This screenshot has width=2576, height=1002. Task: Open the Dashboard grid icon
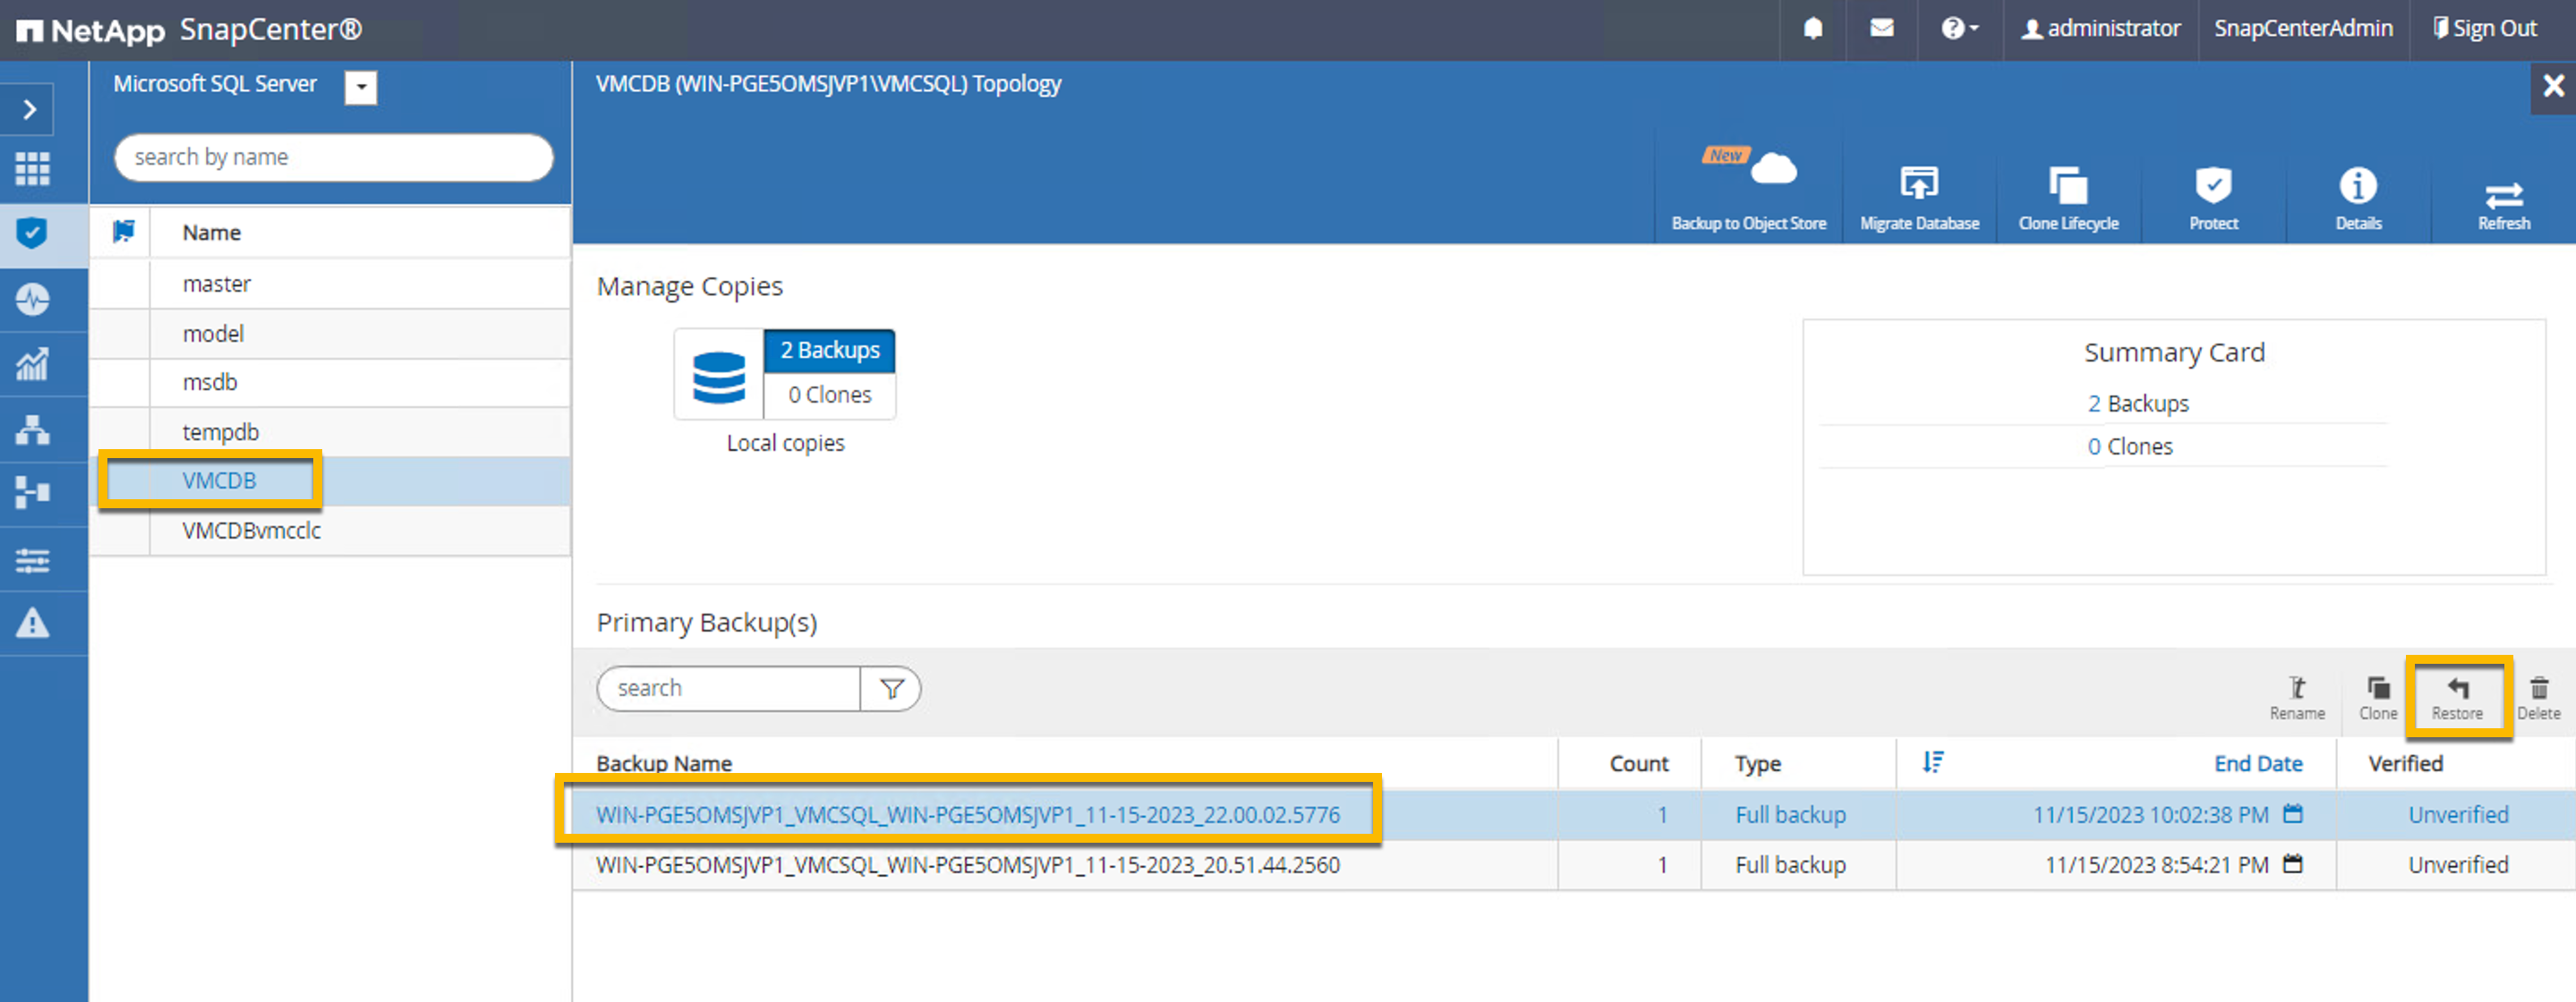32,169
